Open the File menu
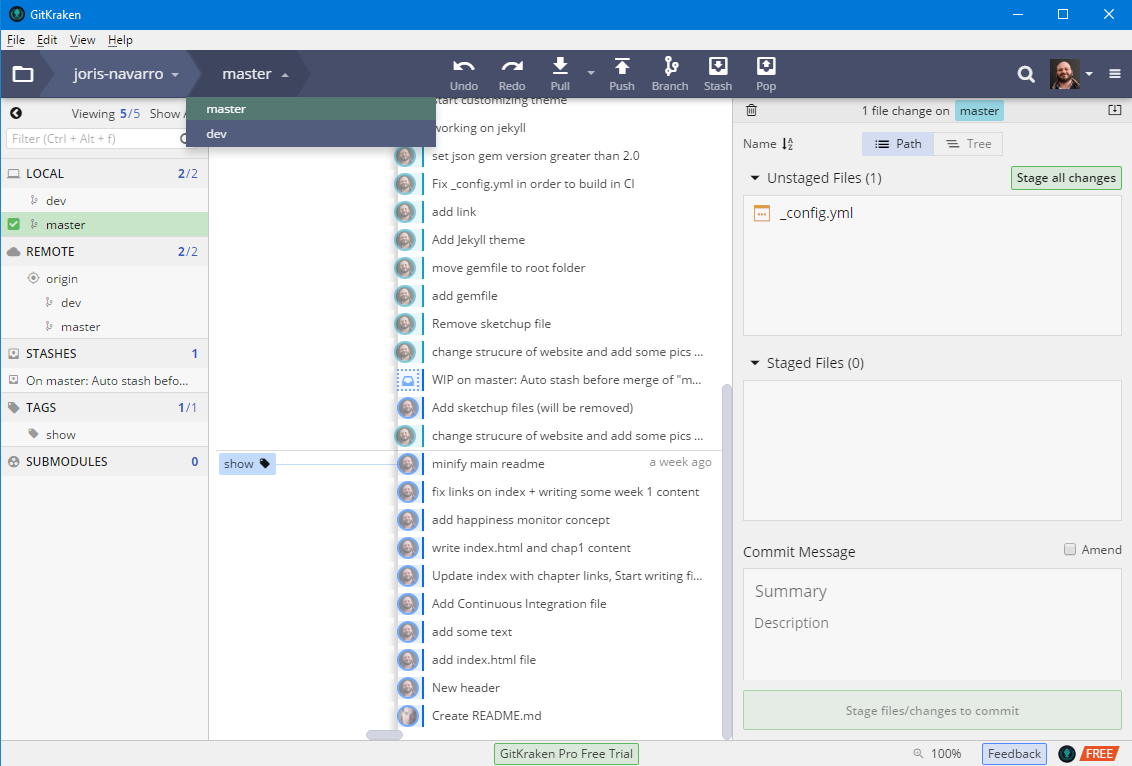 pos(16,40)
